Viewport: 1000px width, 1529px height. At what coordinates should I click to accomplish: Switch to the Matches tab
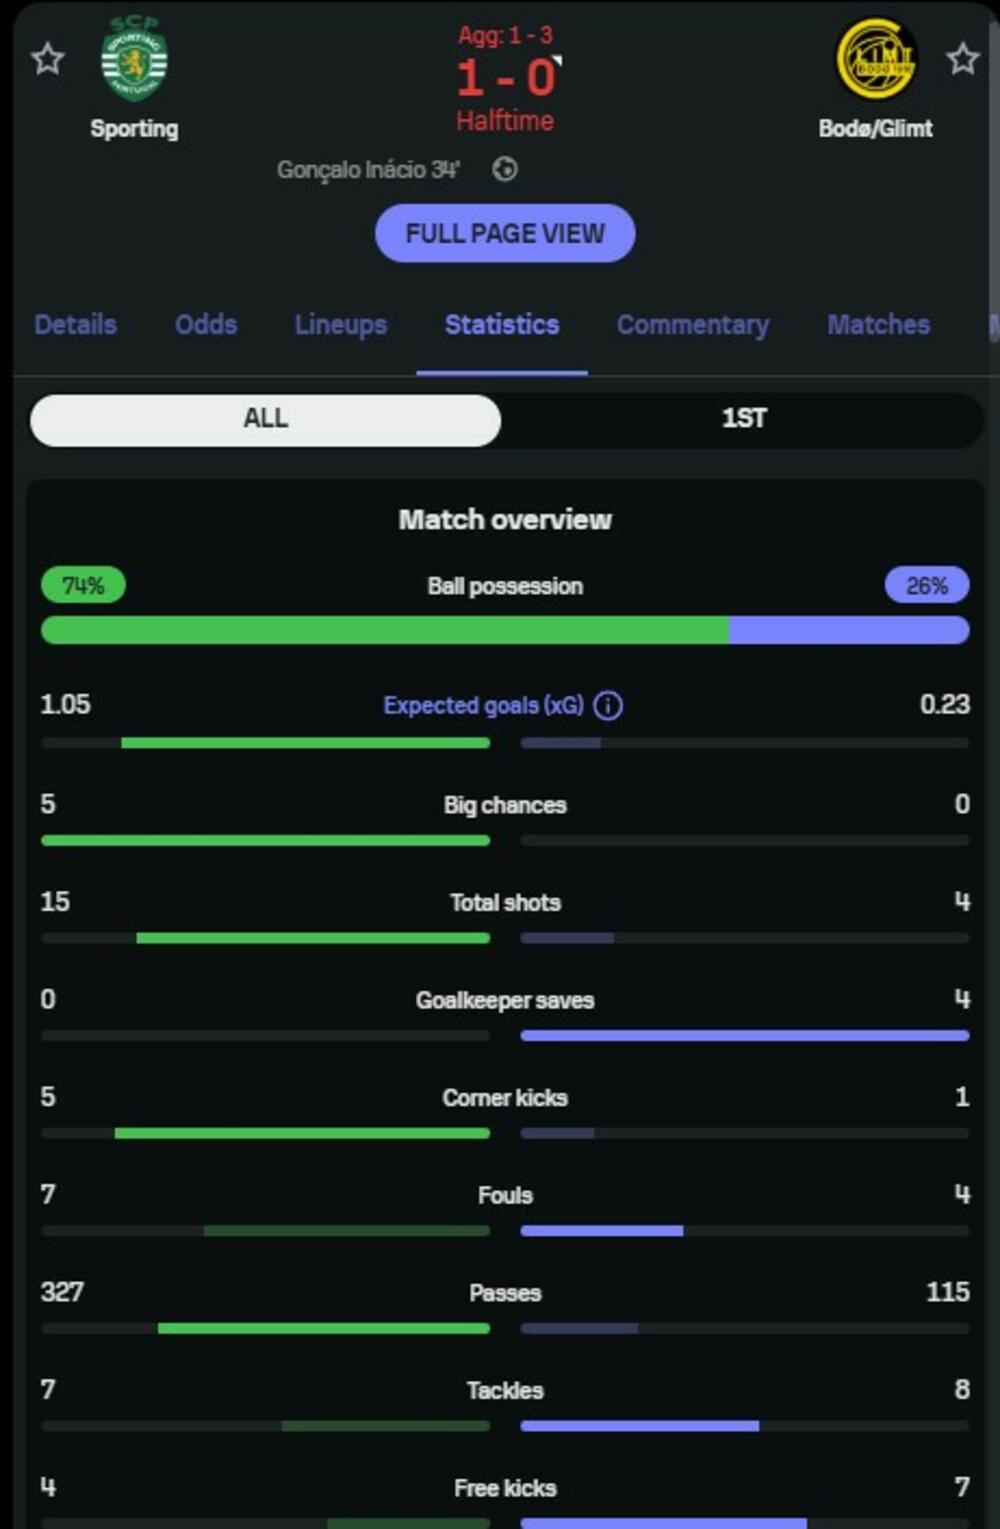(x=879, y=325)
